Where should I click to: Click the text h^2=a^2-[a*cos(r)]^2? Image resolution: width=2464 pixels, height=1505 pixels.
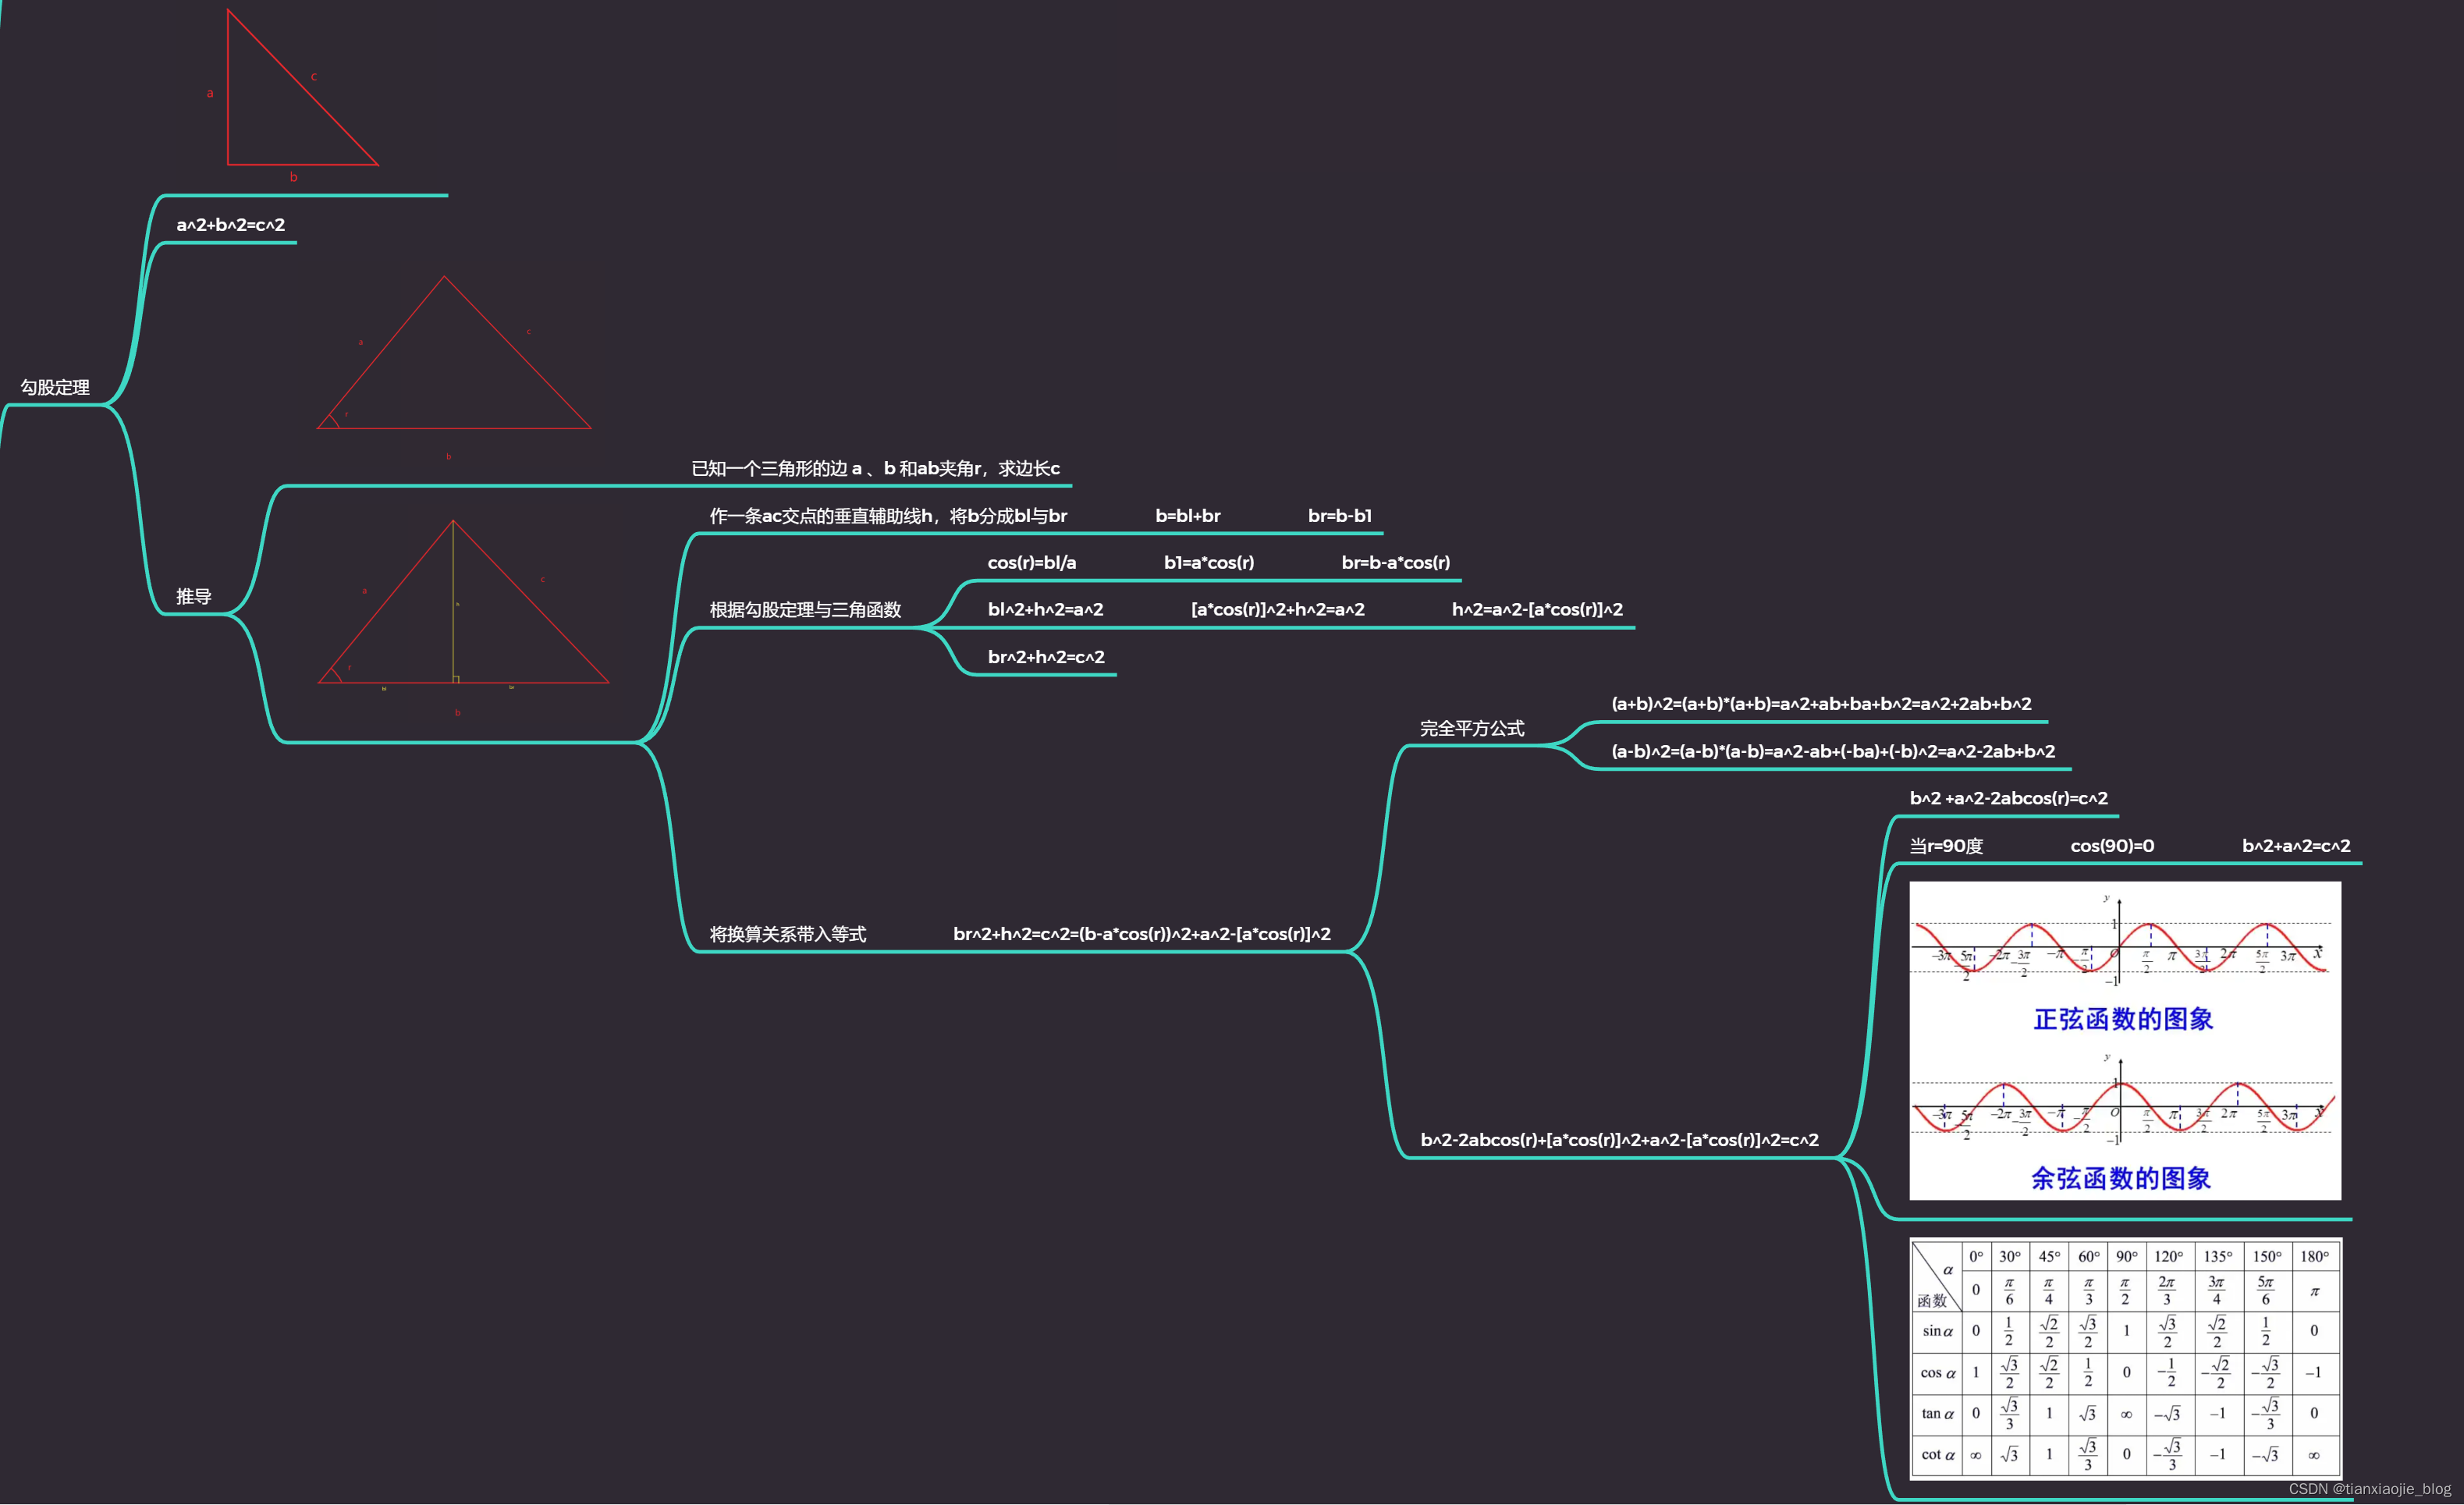pyautogui.click(x=1538, y=610)
